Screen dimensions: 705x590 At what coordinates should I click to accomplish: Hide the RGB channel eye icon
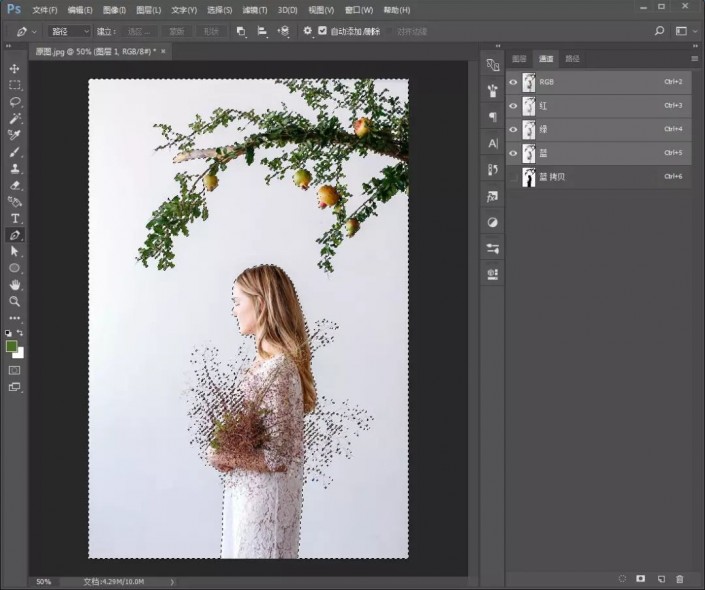513,82
